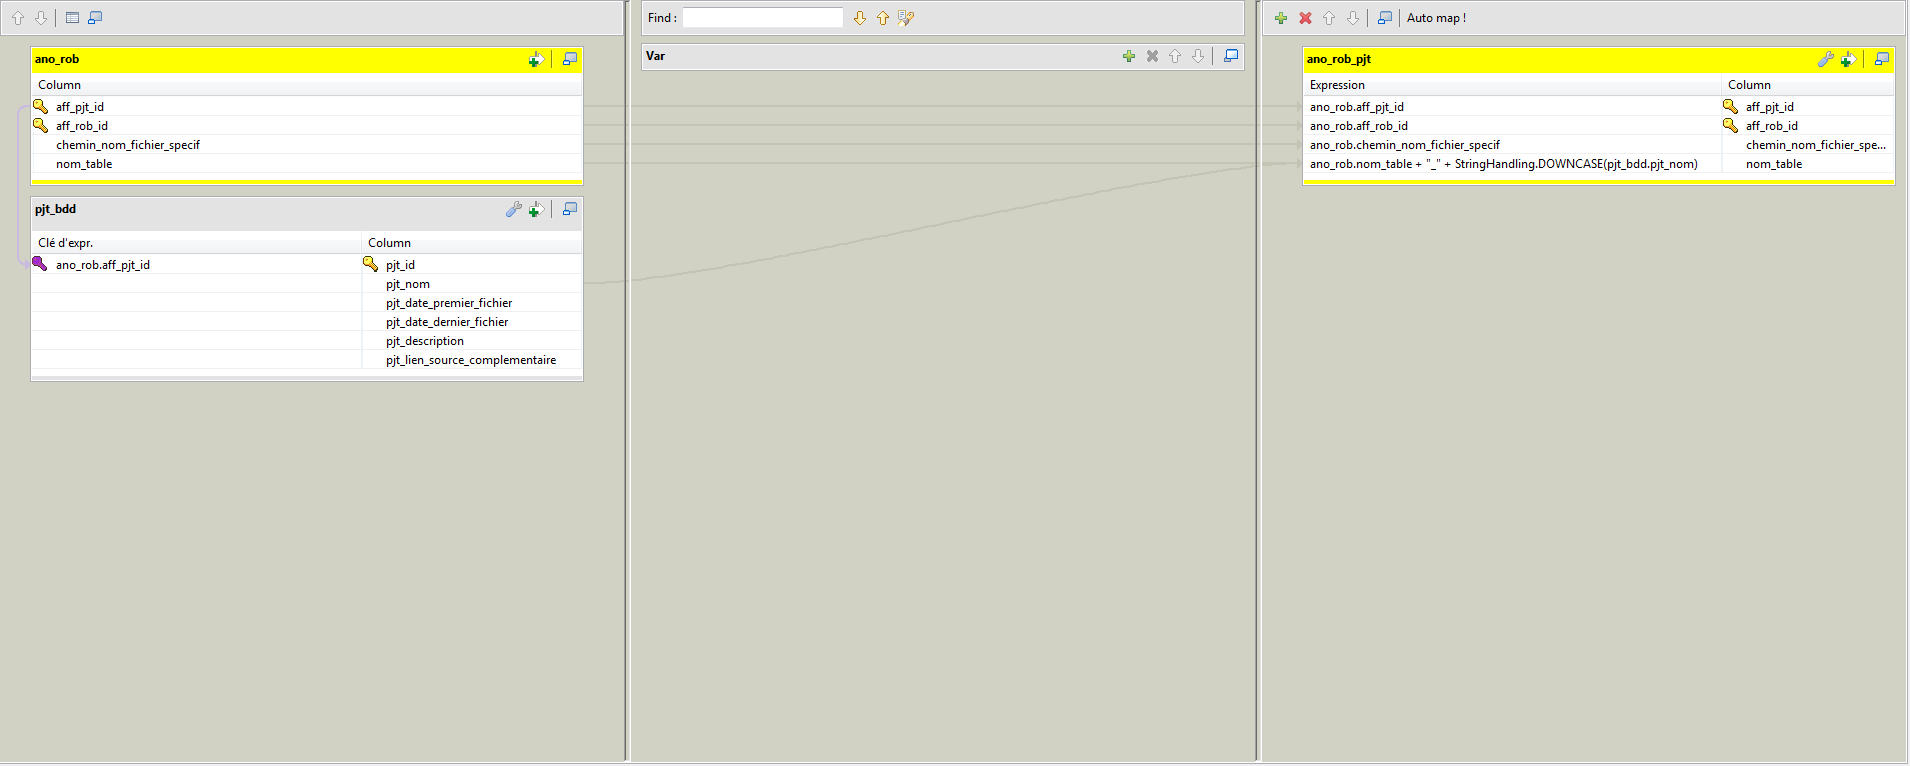Minimize all input tables via input toolbar icon

pyautogui.click(x=95, y=18)
